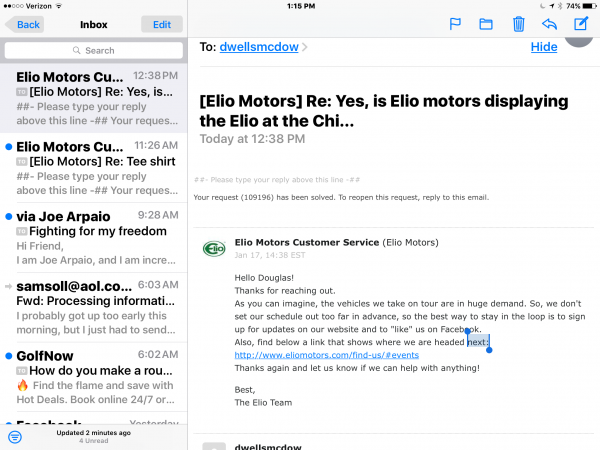Go back to the mailboxes list

pos(24,24)
